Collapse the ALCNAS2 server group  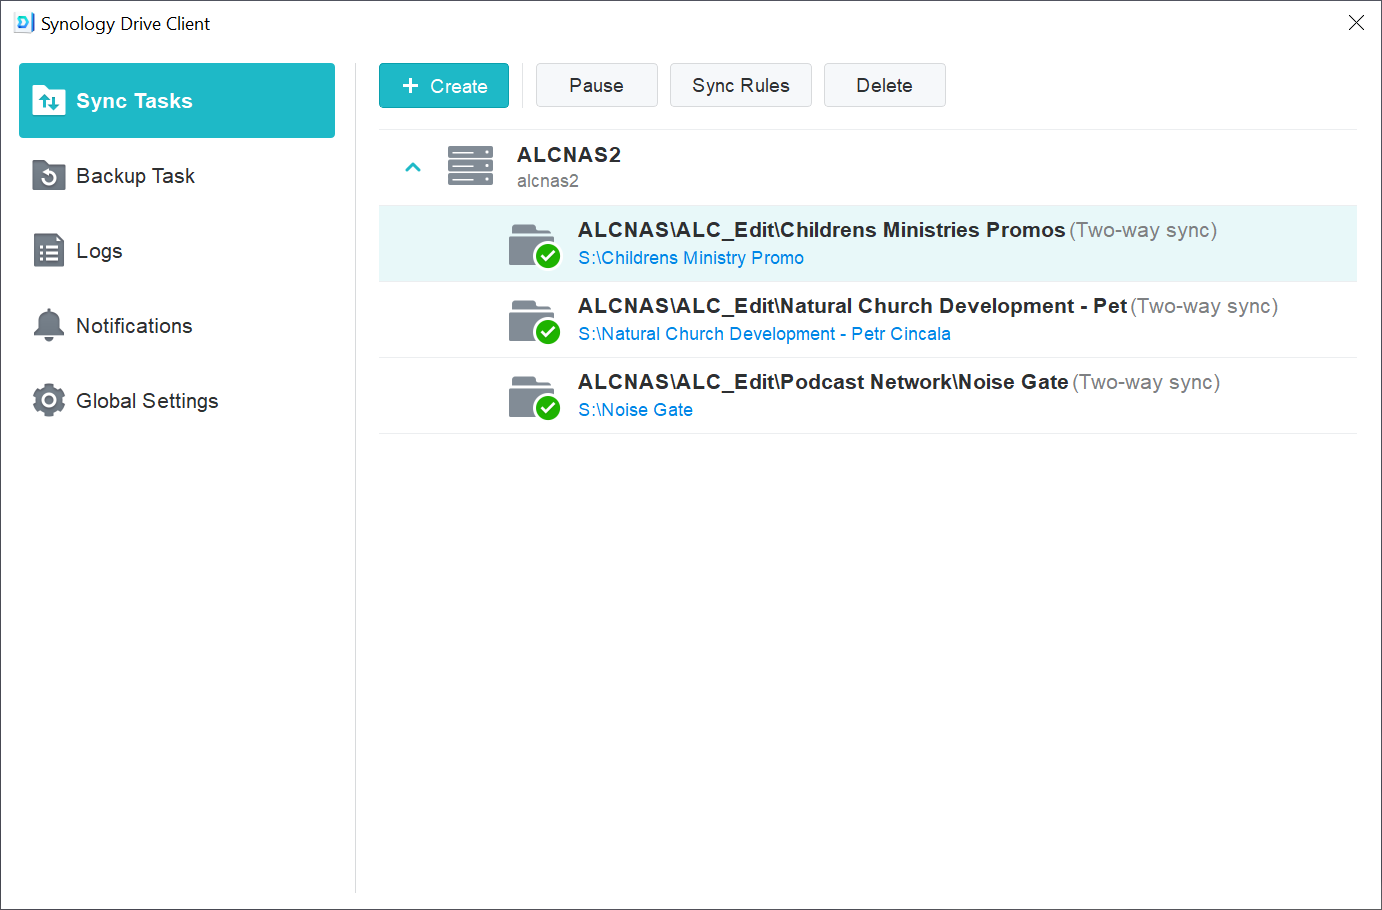(x=413, y=167)
